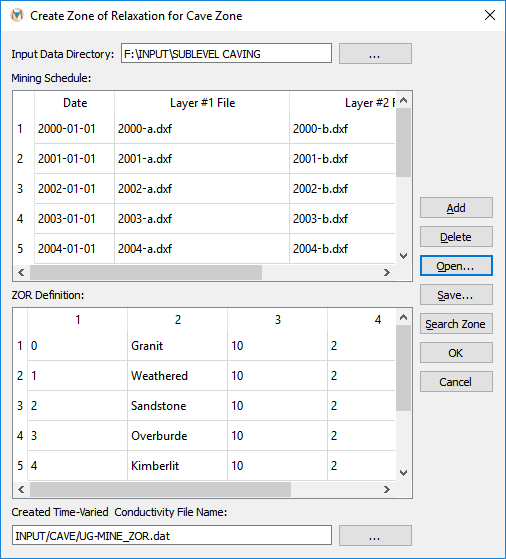Click ZOR Definition vertical scrollbar thumb
The width and height of the screenshot is (506, 559).
(x=403, y=368)
